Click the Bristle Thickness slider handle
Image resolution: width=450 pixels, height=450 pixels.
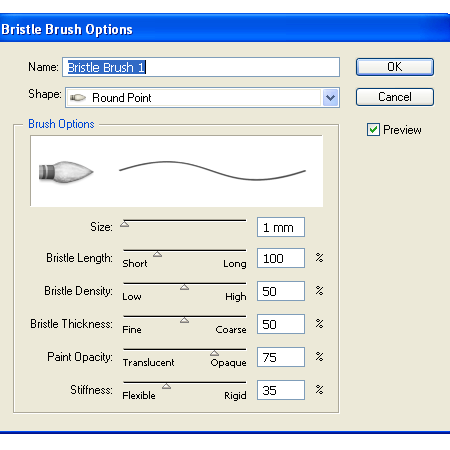point(184,320)
